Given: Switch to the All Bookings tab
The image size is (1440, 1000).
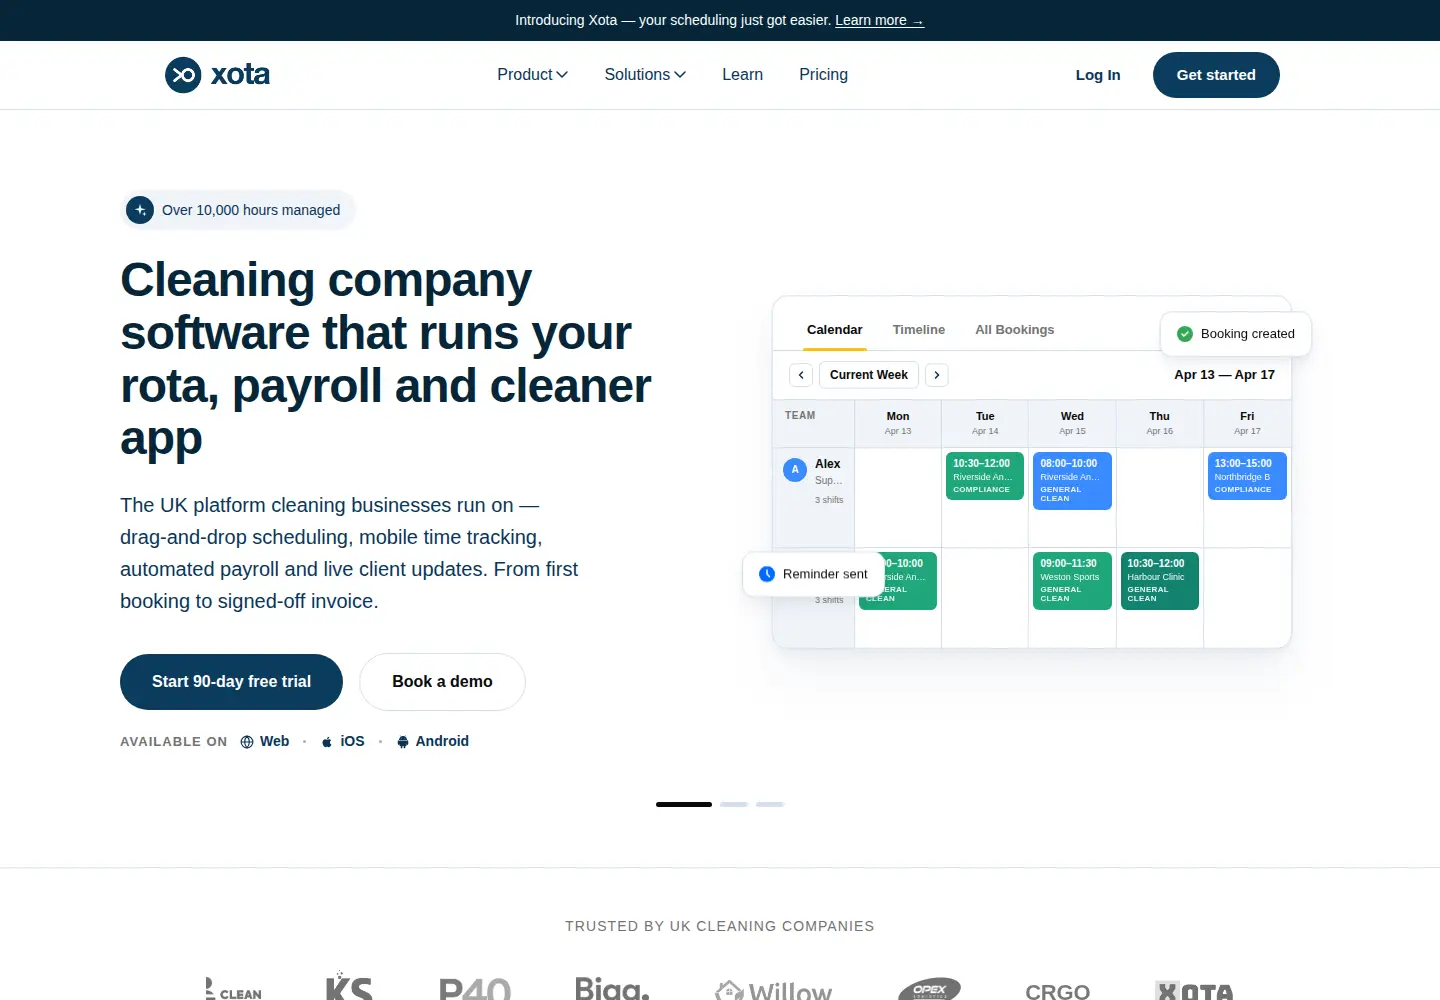Looking at the screenshot, I should point(1015,330).
